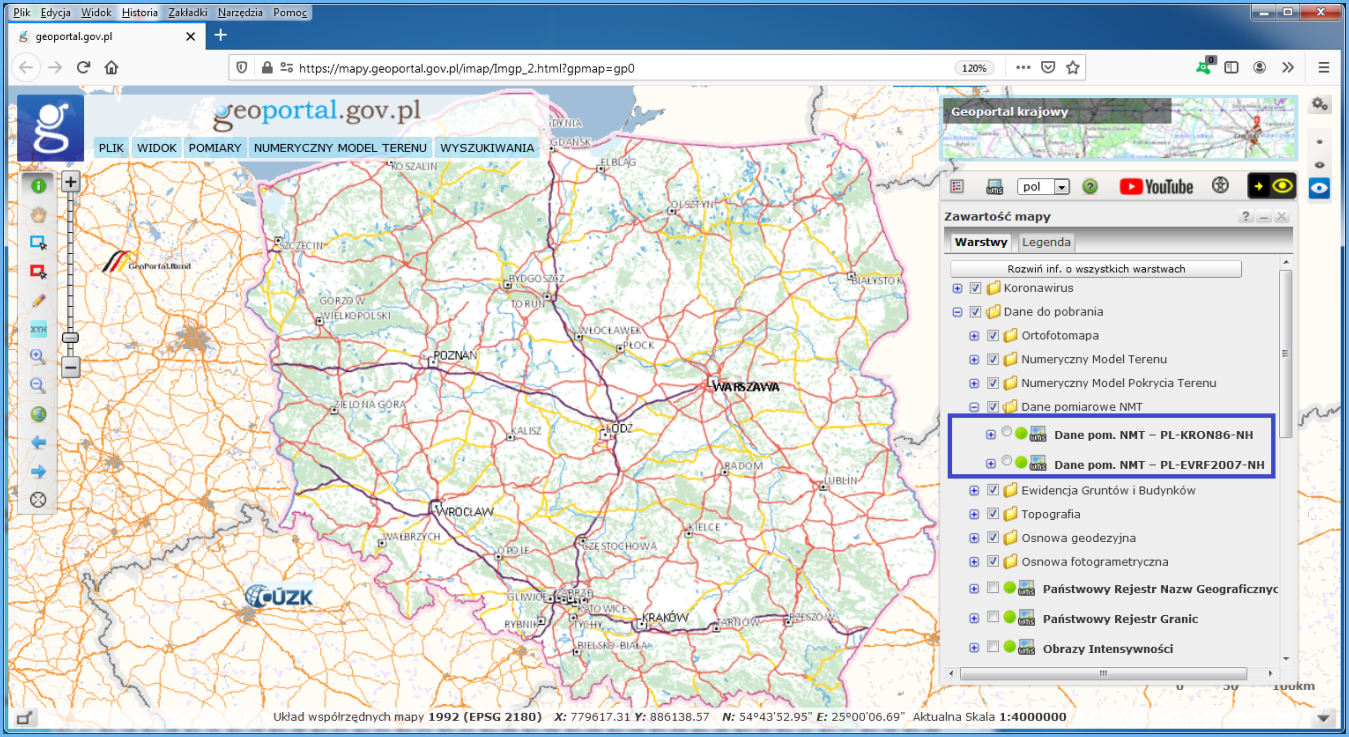This screenshot has height=737, width=1349.
Task: Open the browser Zakładki menu
Action: pos(186,13)
